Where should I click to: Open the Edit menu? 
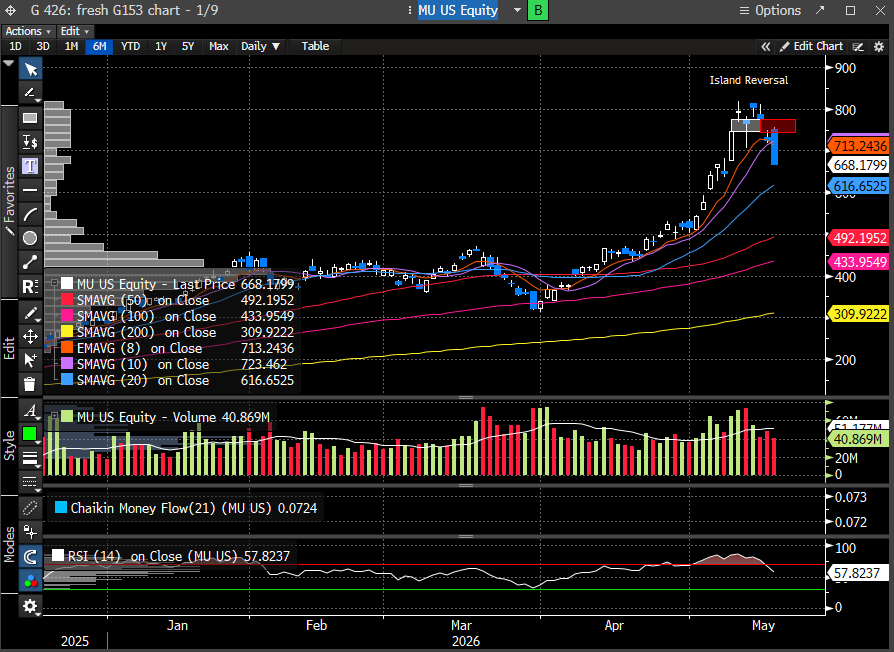(x=75, y=31)
